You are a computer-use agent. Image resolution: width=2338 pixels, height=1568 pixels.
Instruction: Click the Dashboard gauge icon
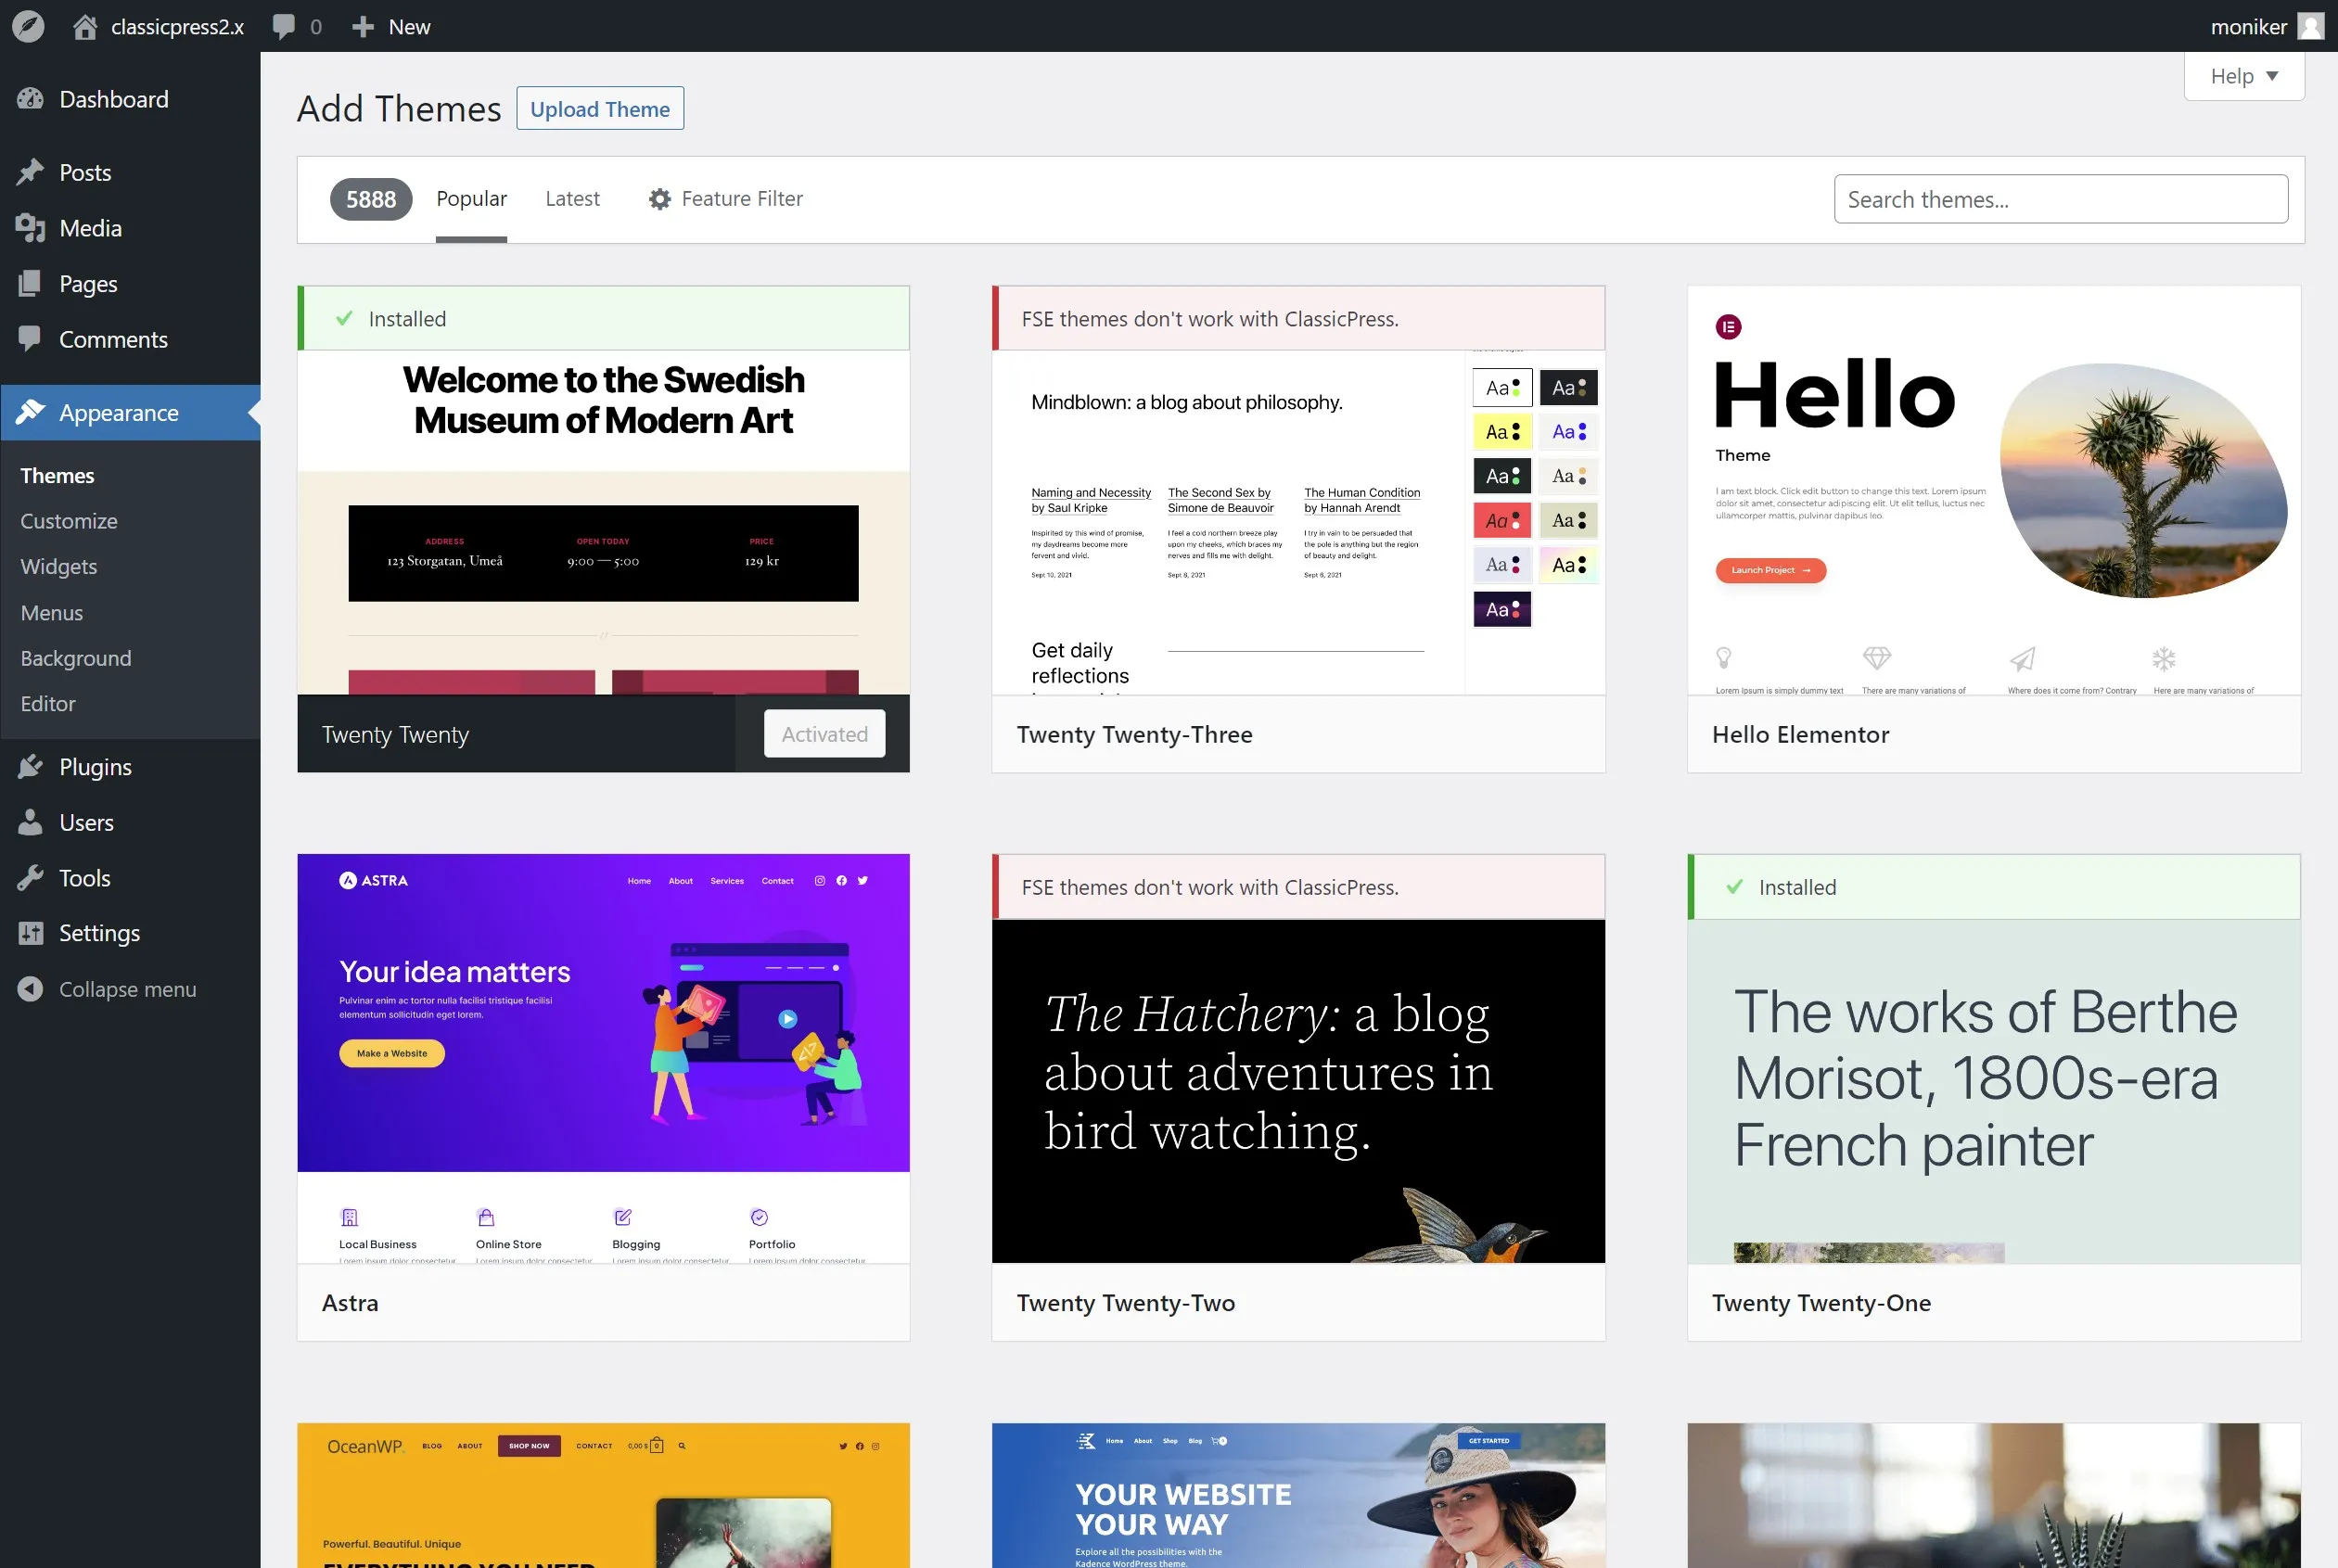(x=30, y=99)
